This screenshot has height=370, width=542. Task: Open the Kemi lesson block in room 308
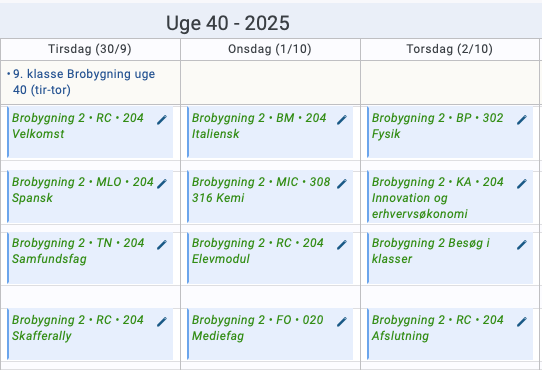pos(270,196)
